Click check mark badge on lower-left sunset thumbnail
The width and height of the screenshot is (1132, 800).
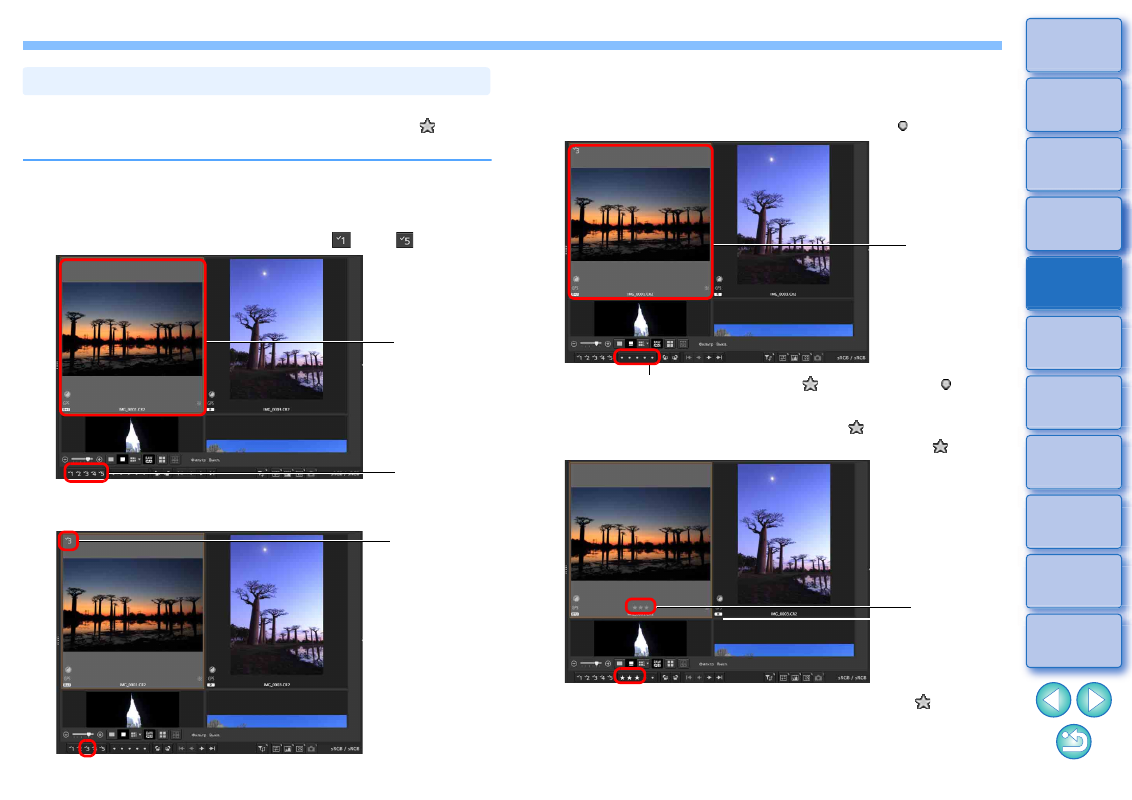tap(69, 540)
